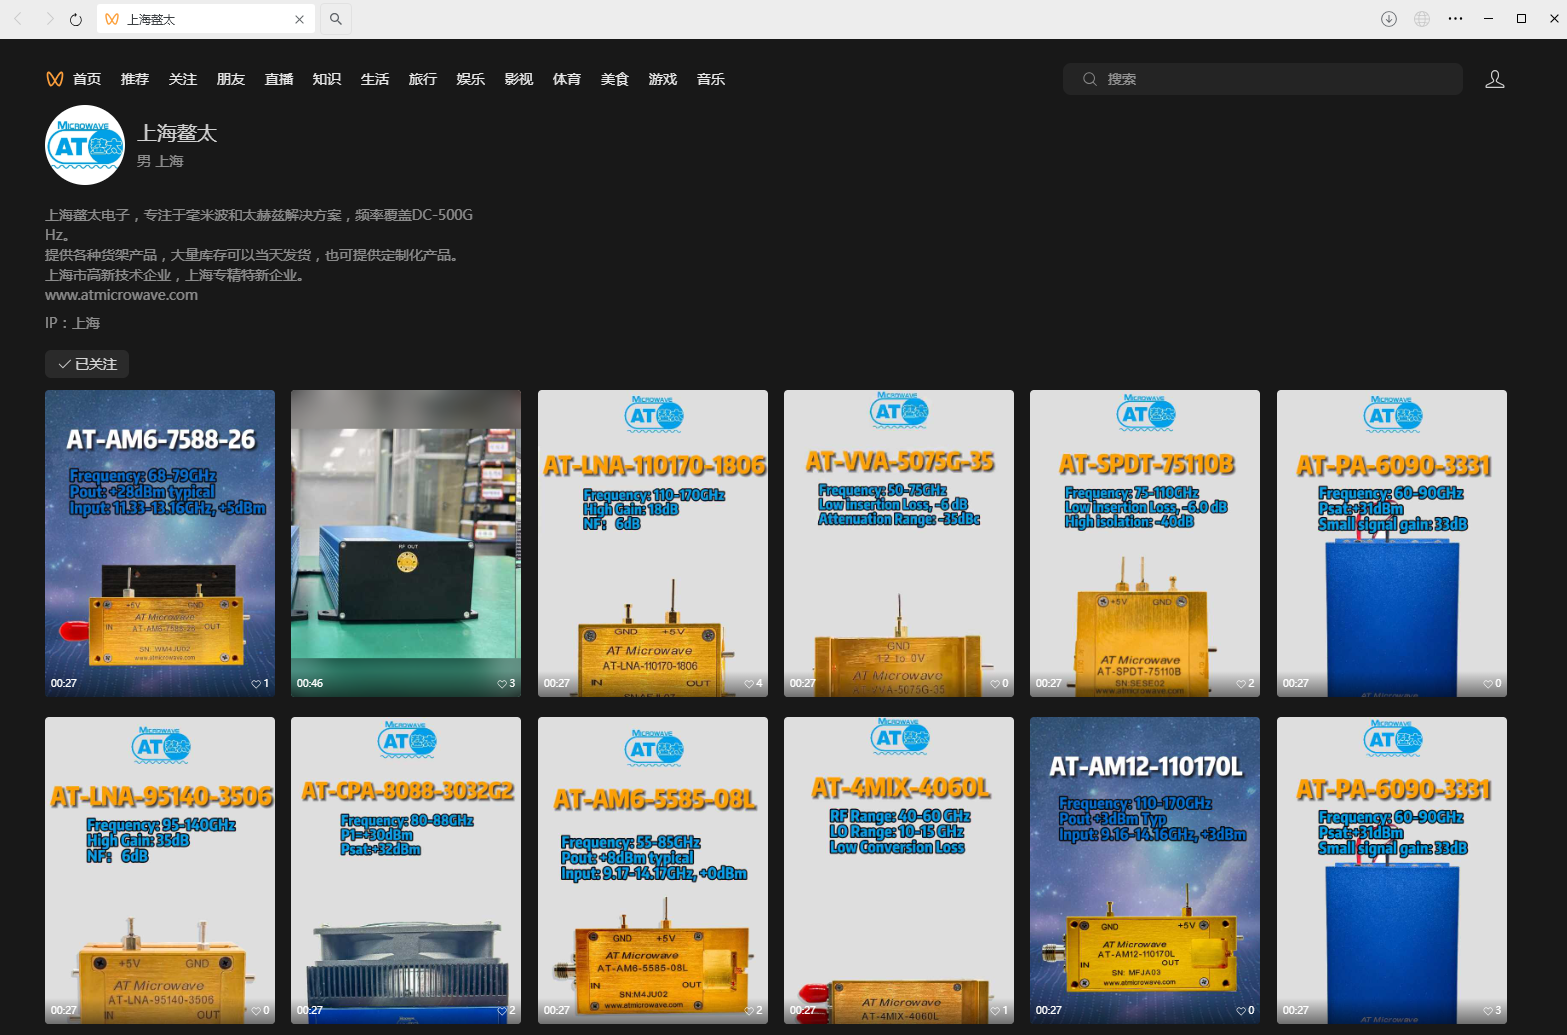Click the www.atmicrowave.com link
Viewport: 1567px width, 1035px height.
tap(121, 295)
